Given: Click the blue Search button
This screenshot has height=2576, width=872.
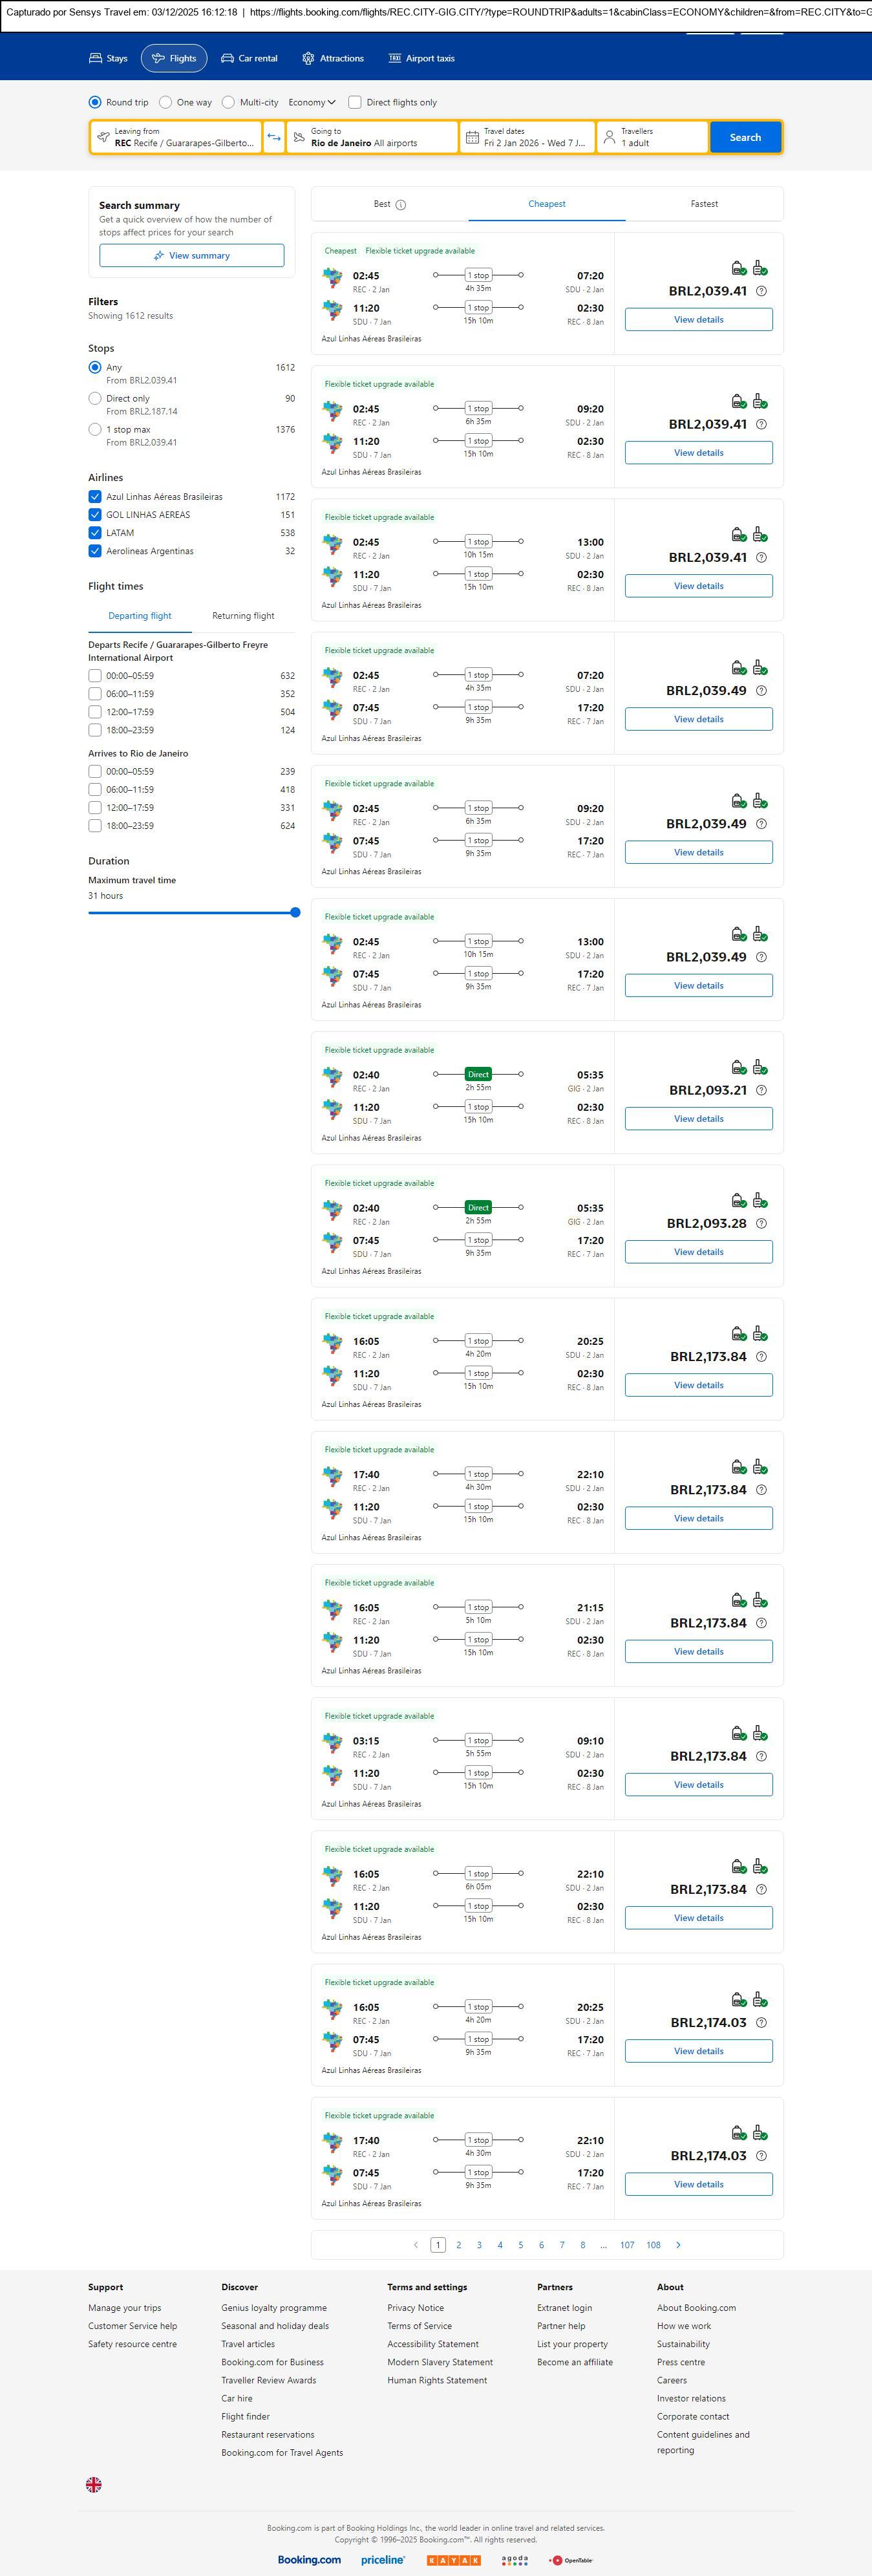Looking at the screenshot, I should coord(745,137).
